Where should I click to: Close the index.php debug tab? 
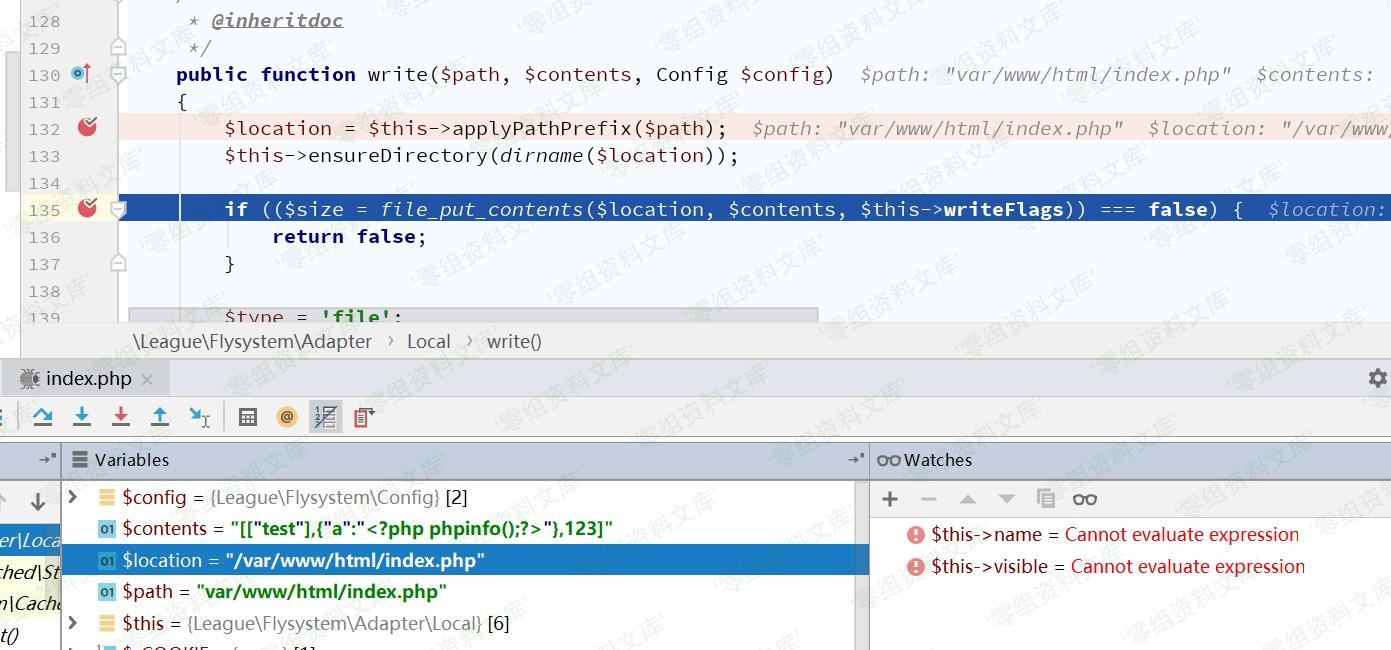coord(147,379)
